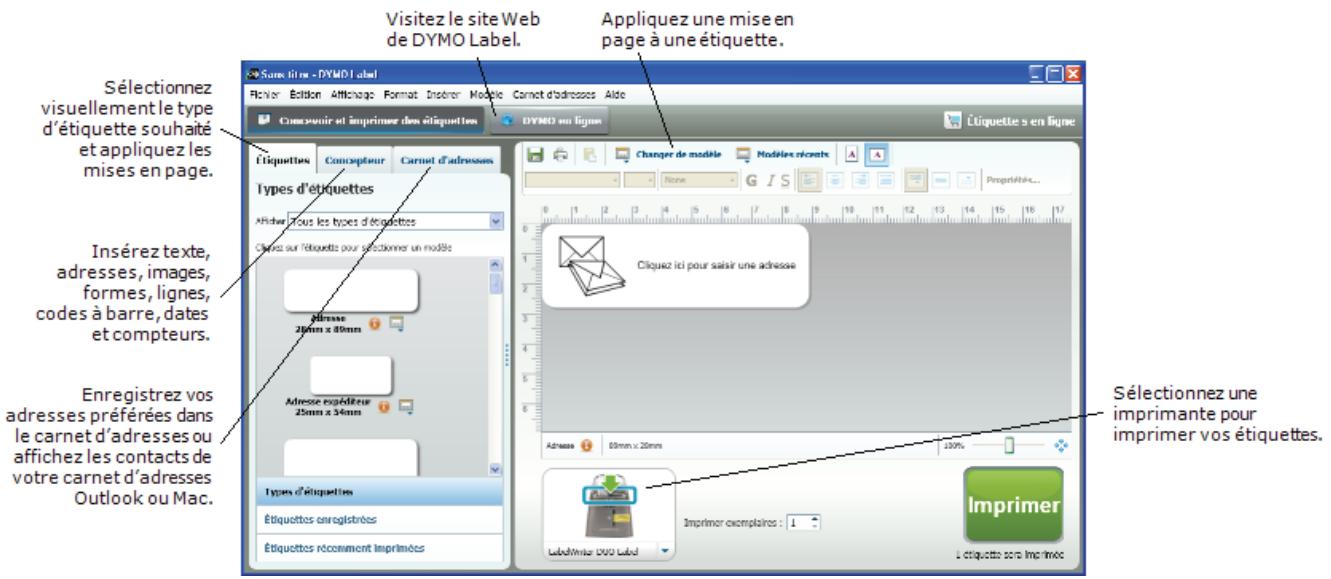Click Imprimer exemplaires number field
Image resolution: width=1331 pixels, height=579 pixels.
(x=795, y=522)
